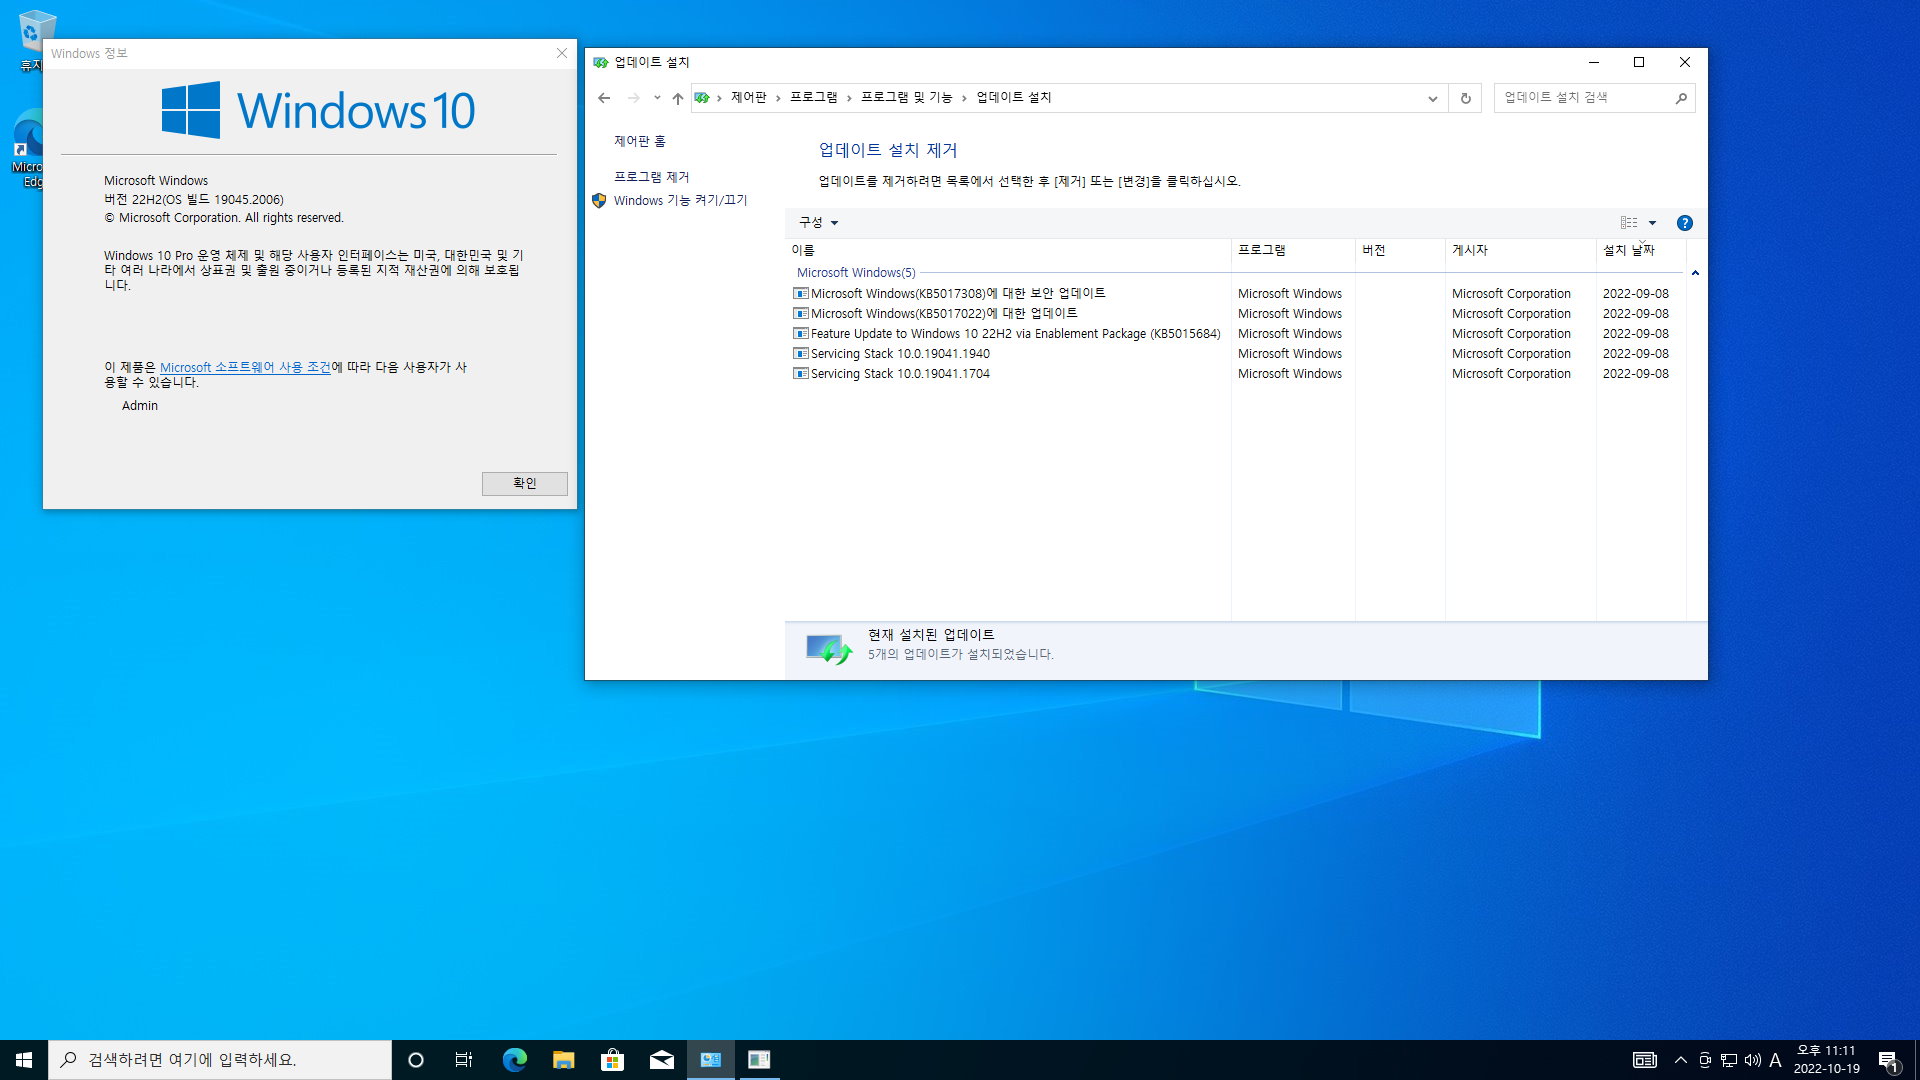Close the Windows 정보 dialog
The width and height of the screenshot is (1920, 1080).
pyautogui.click(x=562, y=54)
